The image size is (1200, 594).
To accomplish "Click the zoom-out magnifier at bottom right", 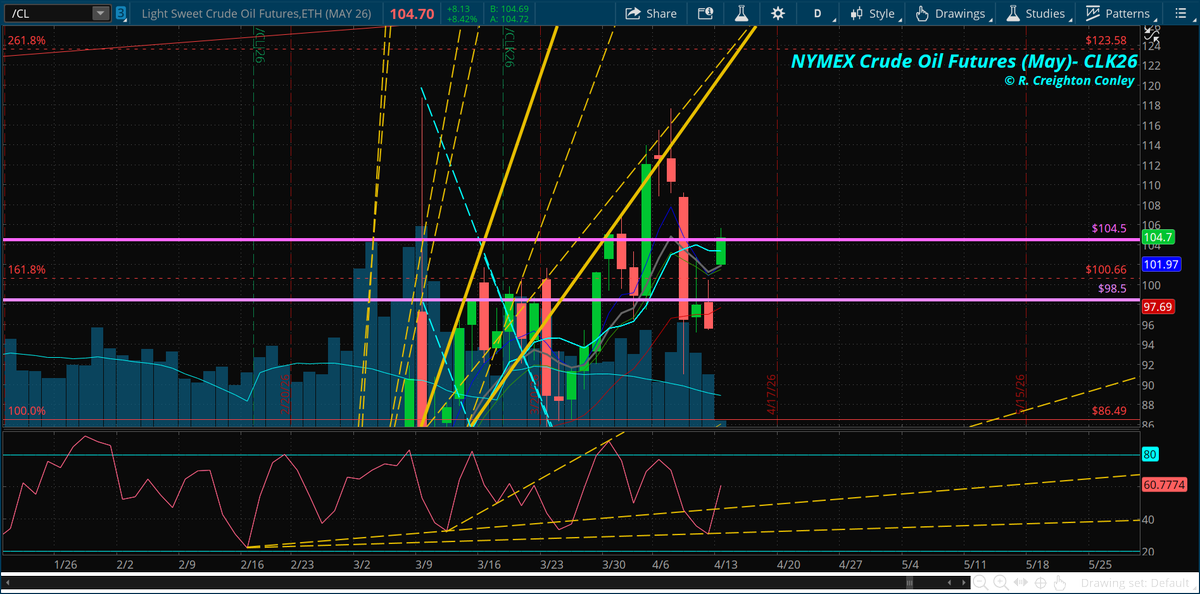I will point(979,582).
